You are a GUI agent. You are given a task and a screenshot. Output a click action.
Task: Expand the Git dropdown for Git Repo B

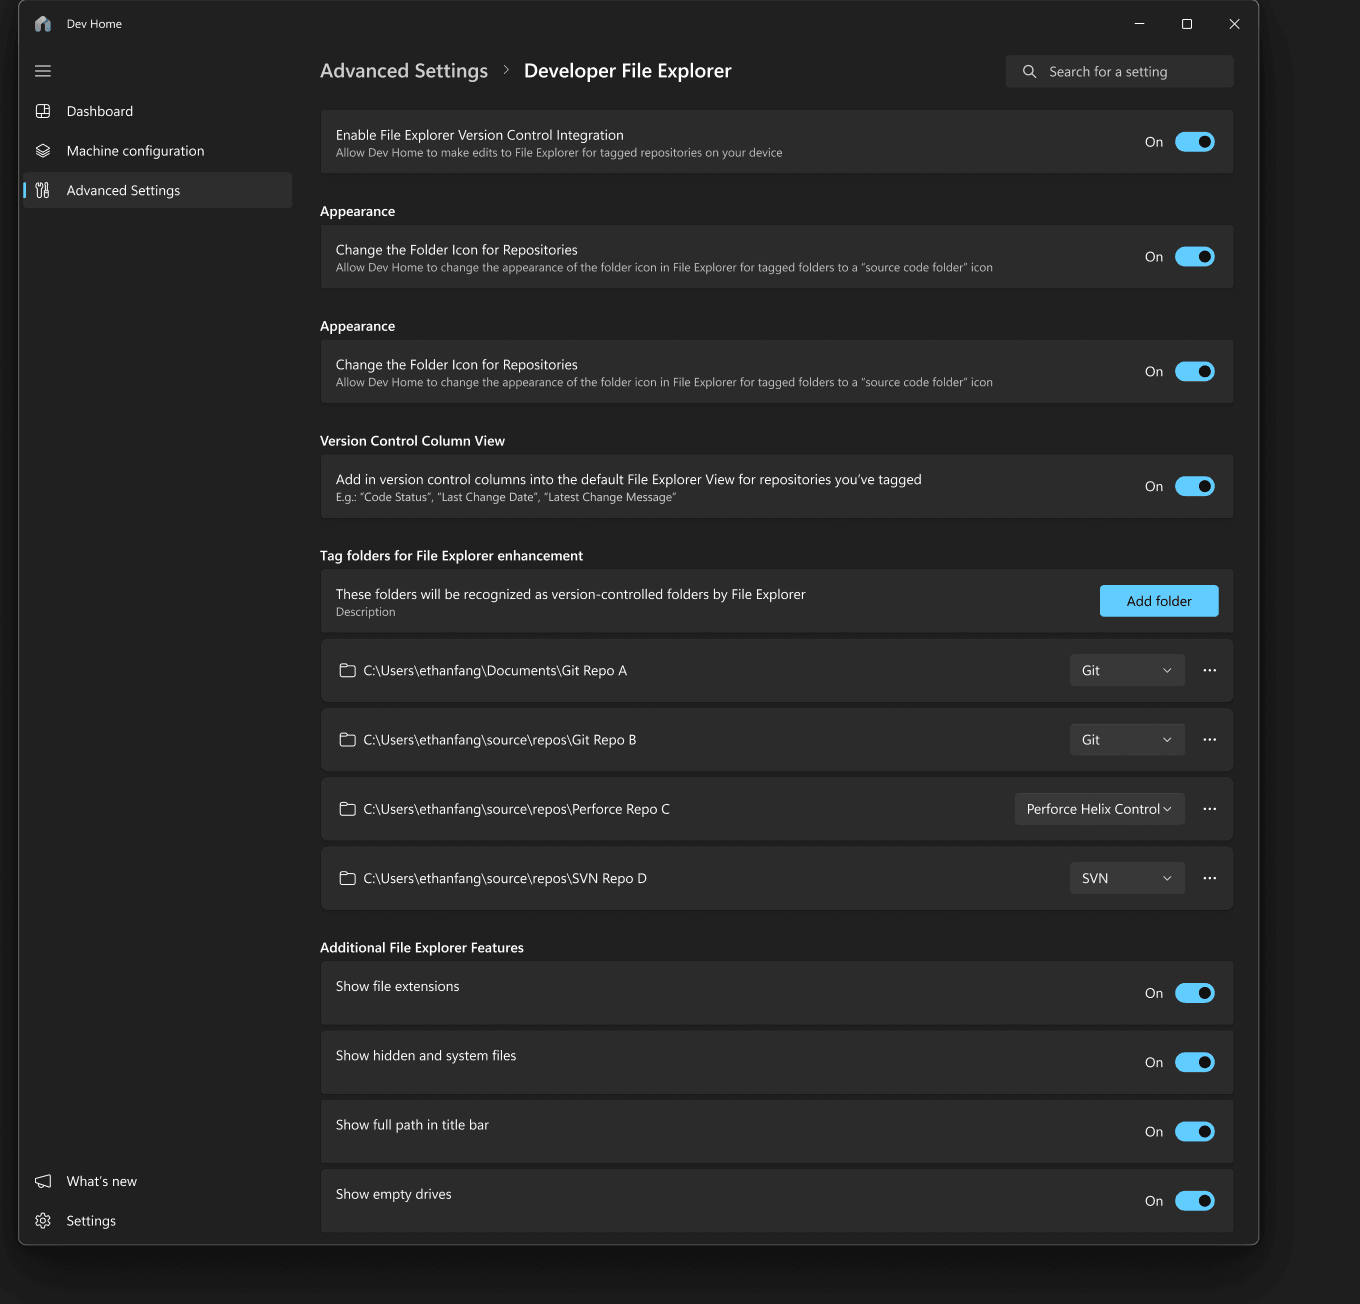1127,740
